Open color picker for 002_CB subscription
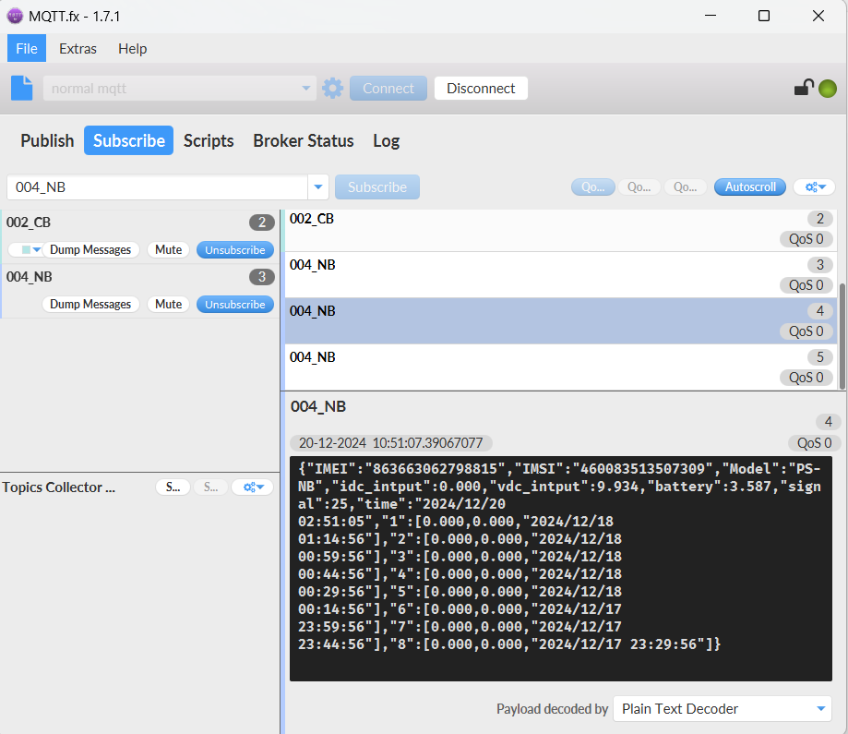Viewport: 848px width, 734px height. (x=25, y=250)
